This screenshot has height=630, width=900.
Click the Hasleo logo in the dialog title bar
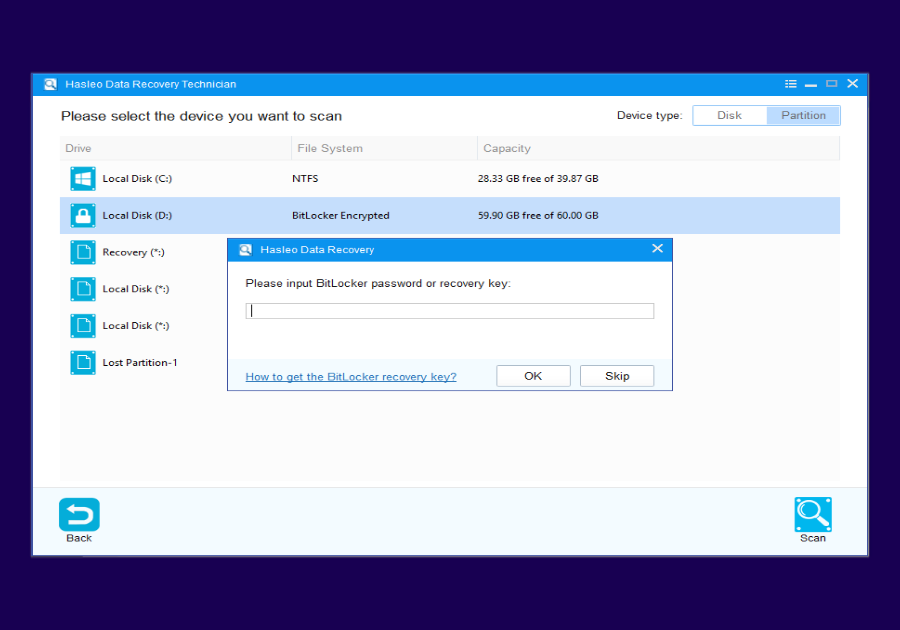[x=243, y=249]
